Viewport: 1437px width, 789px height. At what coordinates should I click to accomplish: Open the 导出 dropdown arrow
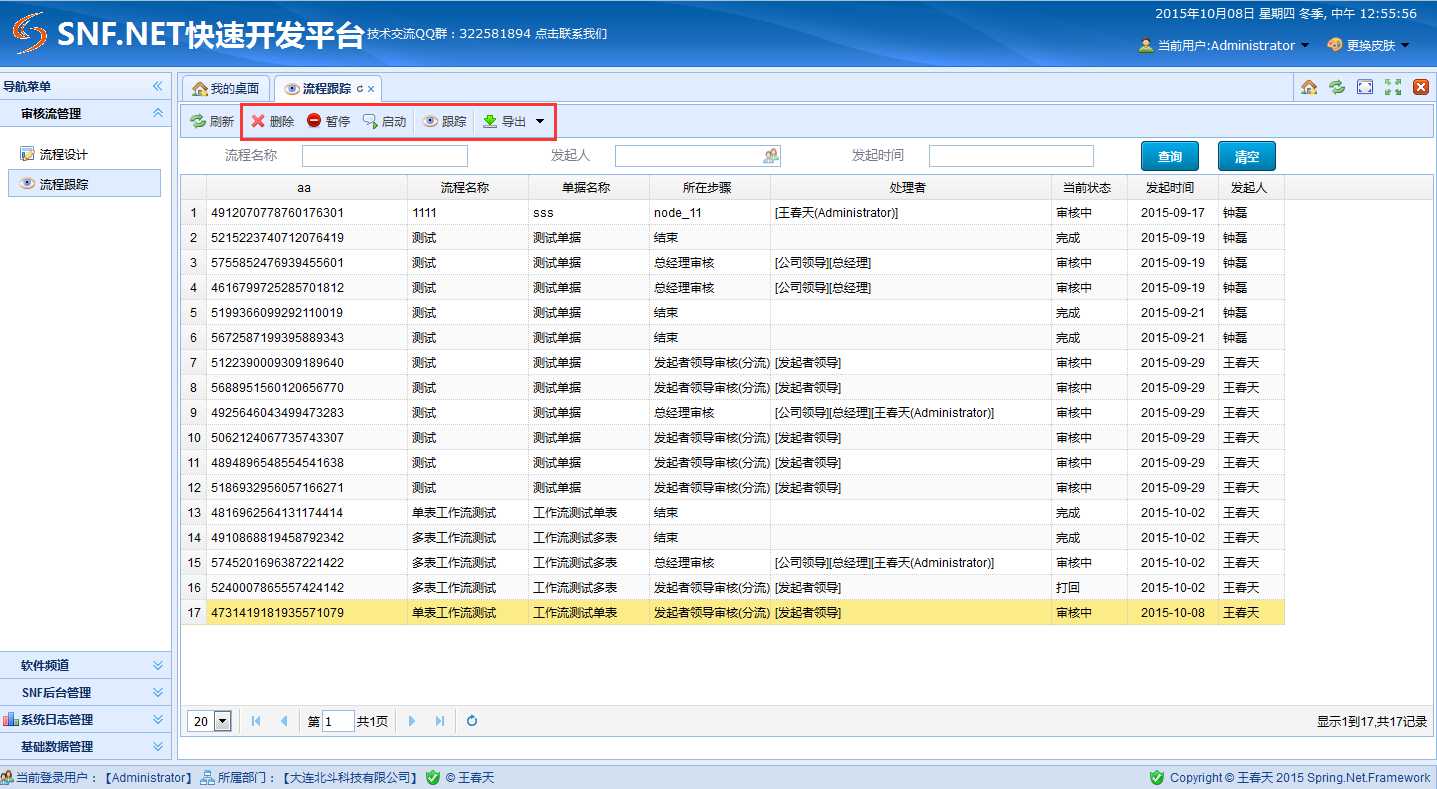click(x=540, y=122)
